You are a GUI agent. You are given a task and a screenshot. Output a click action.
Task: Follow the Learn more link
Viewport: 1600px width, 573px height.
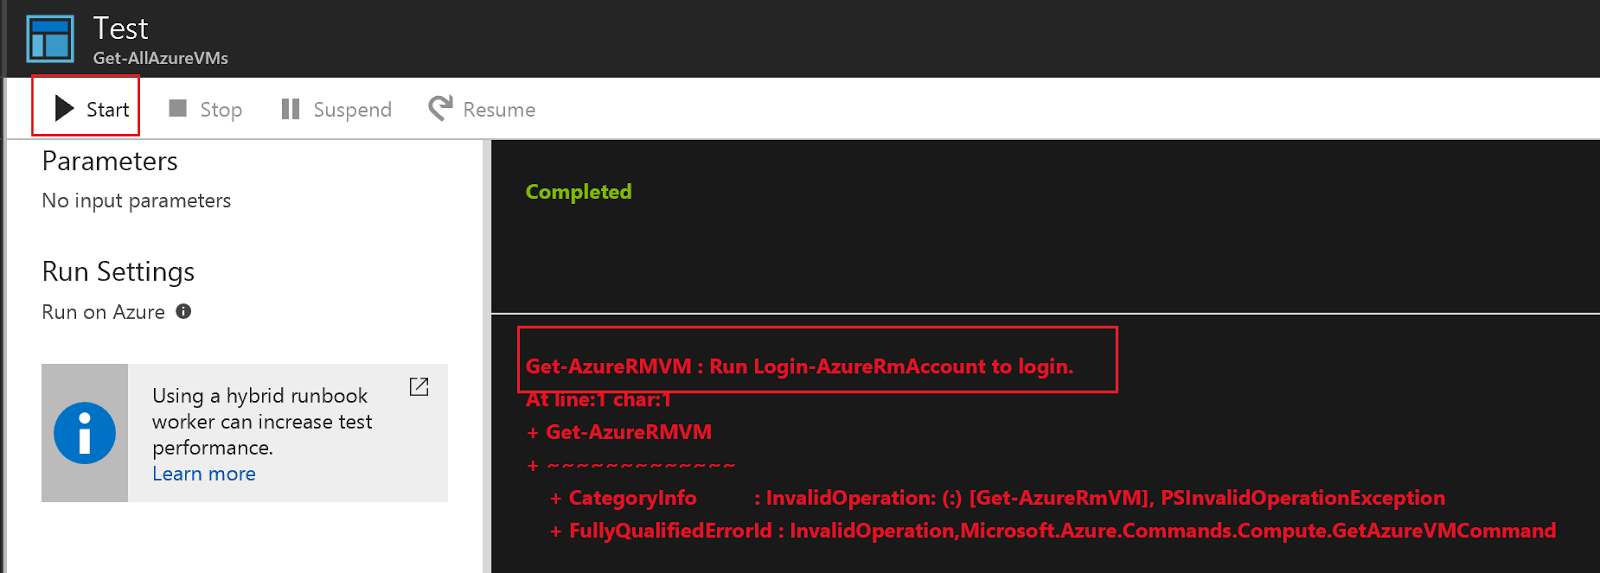(204, 474)
